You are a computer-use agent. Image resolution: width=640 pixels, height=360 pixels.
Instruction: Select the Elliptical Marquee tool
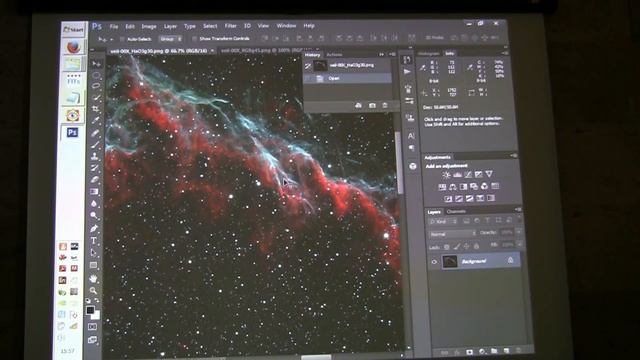click(x=96, y=76)
